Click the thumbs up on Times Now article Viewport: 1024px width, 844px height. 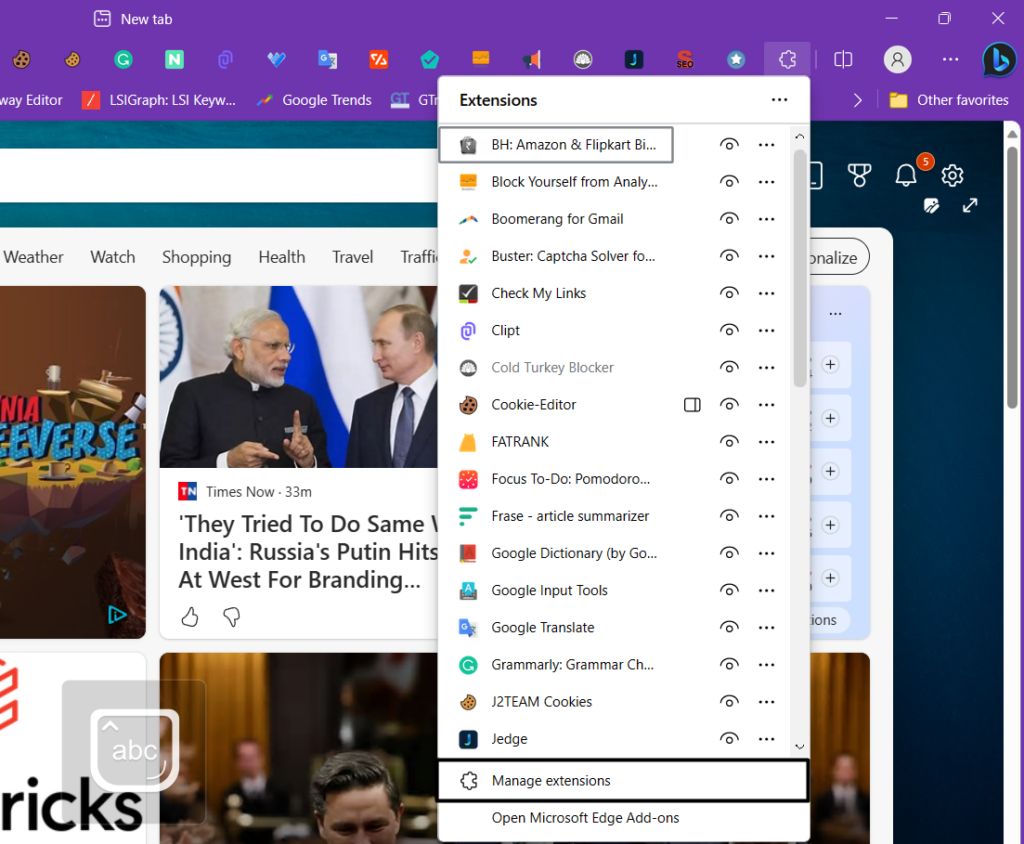click(190, 616)
